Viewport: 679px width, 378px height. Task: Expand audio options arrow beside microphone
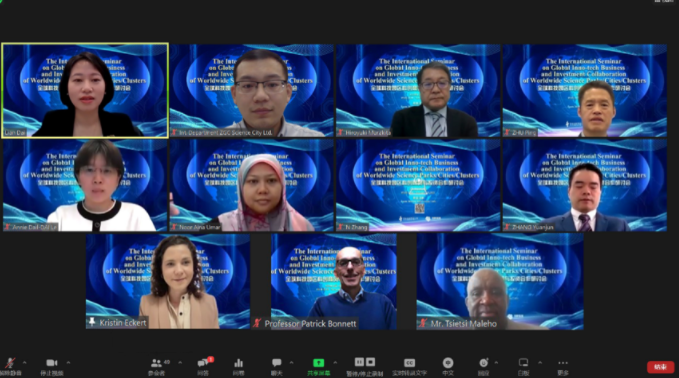(x=24, y=362)
